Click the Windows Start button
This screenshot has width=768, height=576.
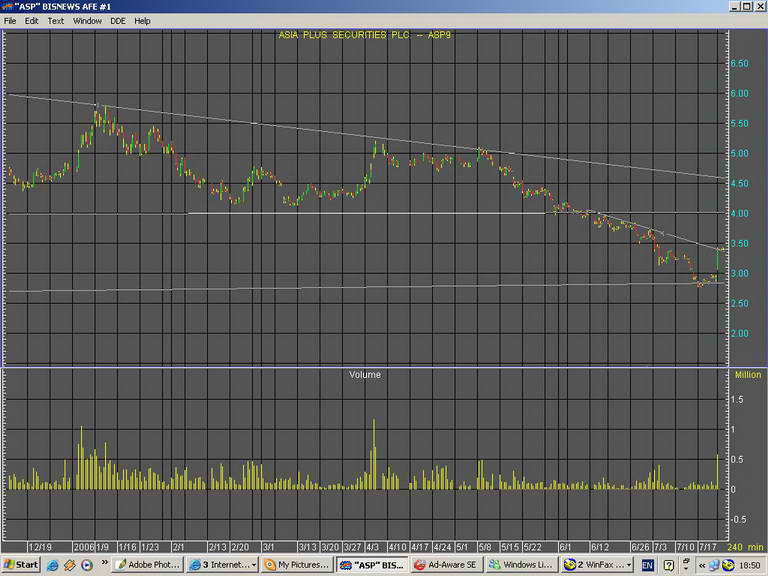coord(21,565)
